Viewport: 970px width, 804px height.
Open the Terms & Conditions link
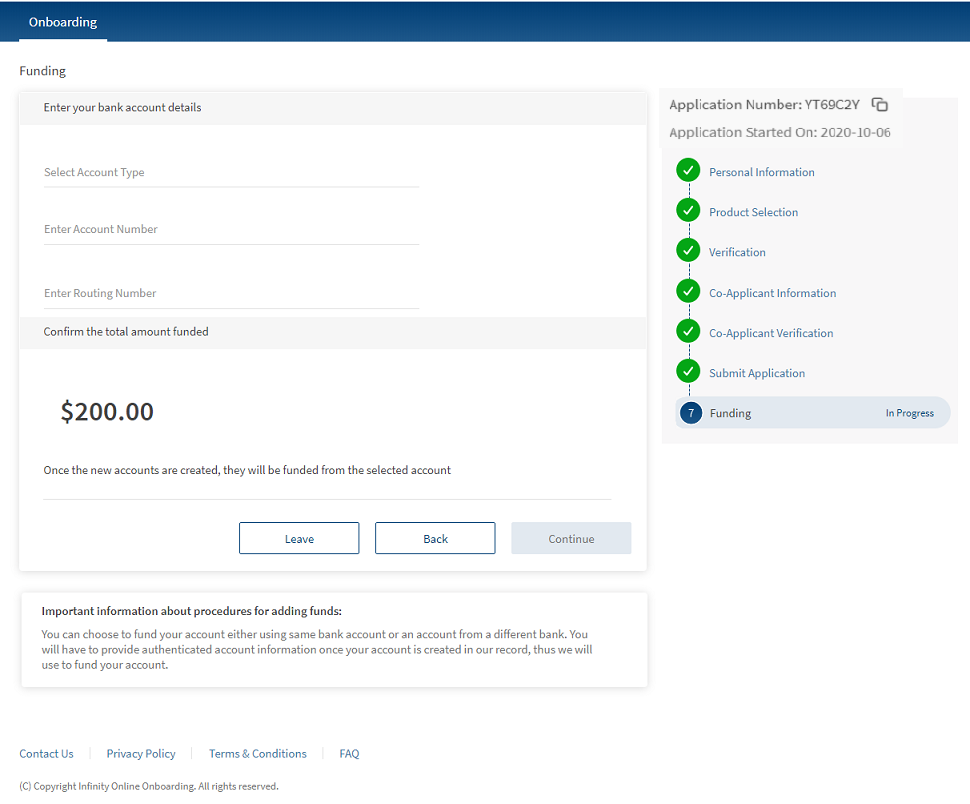click(x=258, y=754)
